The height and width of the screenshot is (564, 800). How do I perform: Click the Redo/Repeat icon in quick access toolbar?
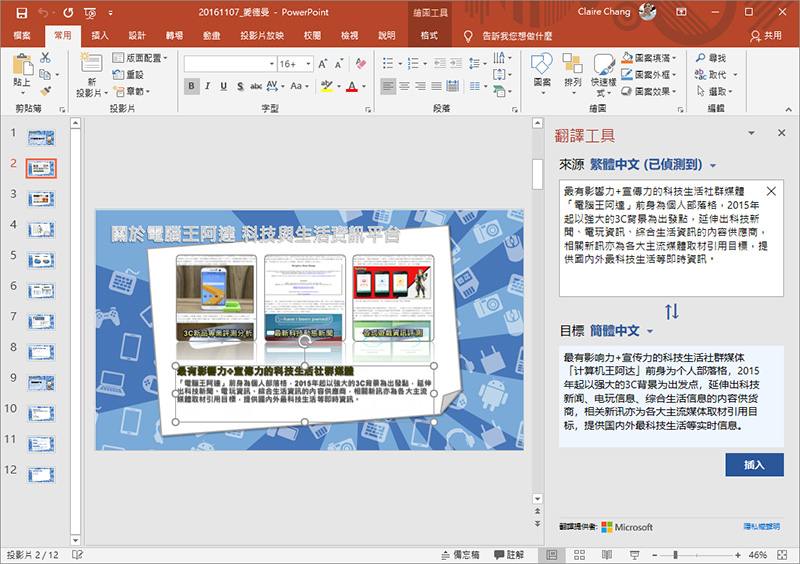(68, 13)
